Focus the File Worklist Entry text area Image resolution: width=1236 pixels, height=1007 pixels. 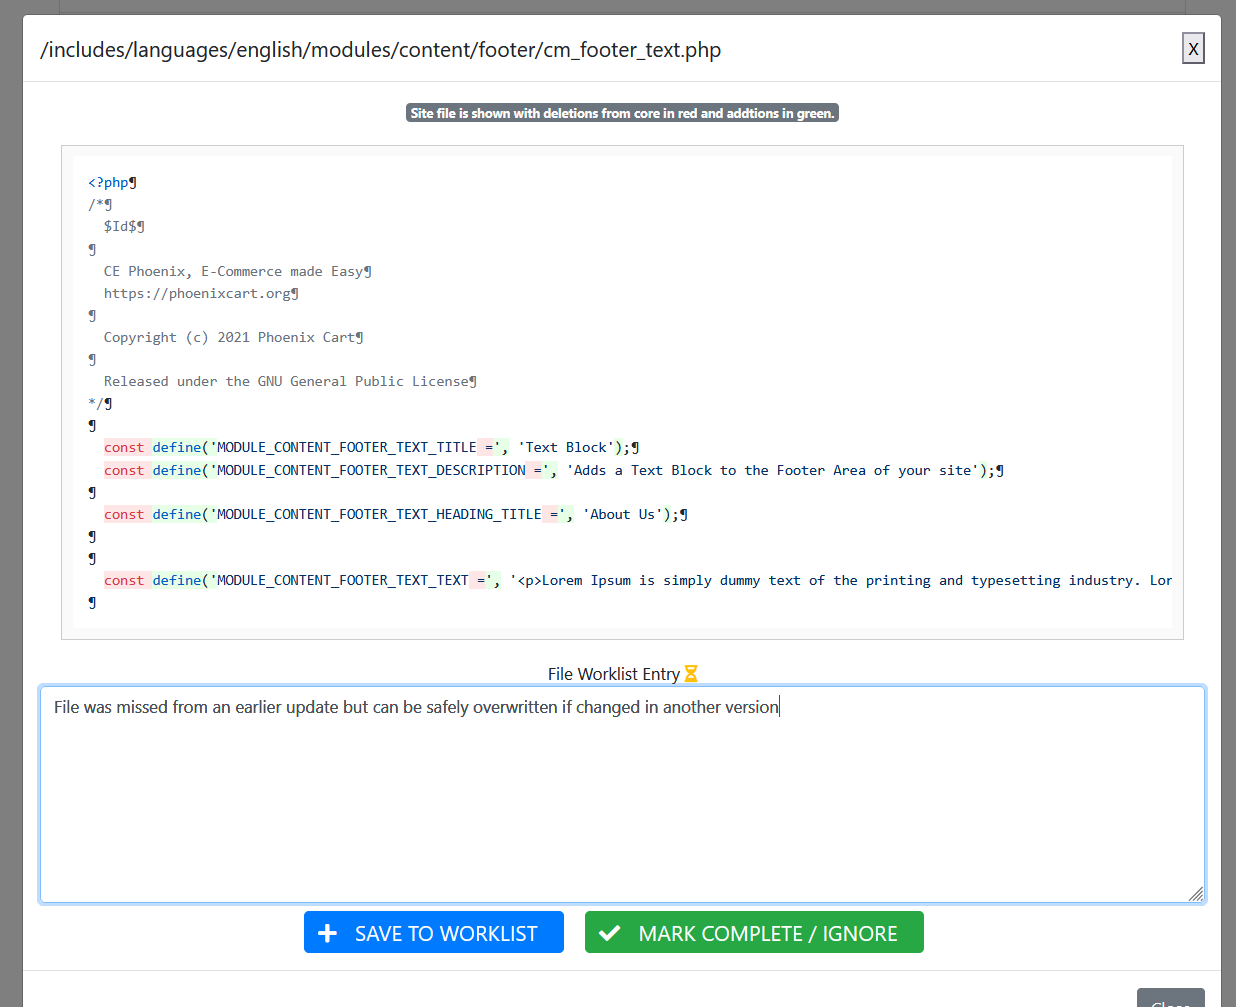(x=622, y=795)
